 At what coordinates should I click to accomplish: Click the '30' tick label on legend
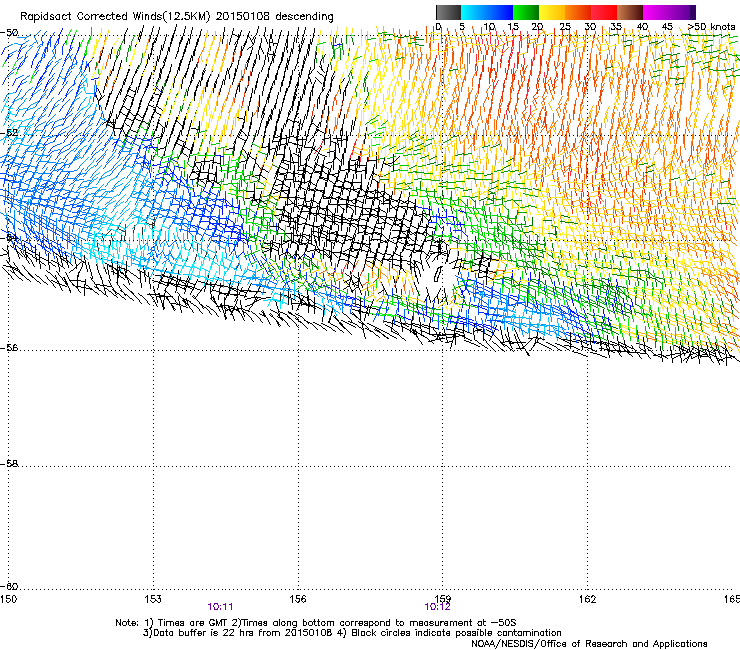590,27
